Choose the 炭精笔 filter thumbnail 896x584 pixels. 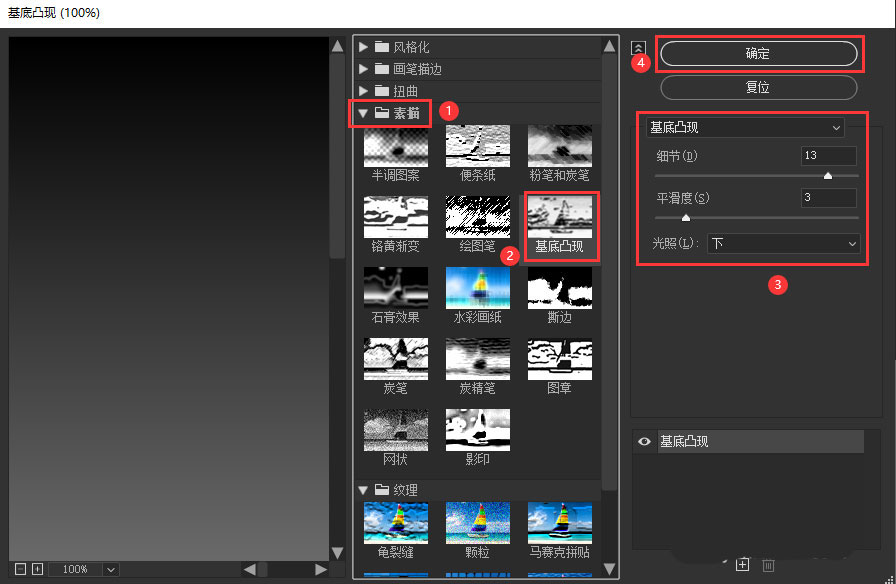478,359
